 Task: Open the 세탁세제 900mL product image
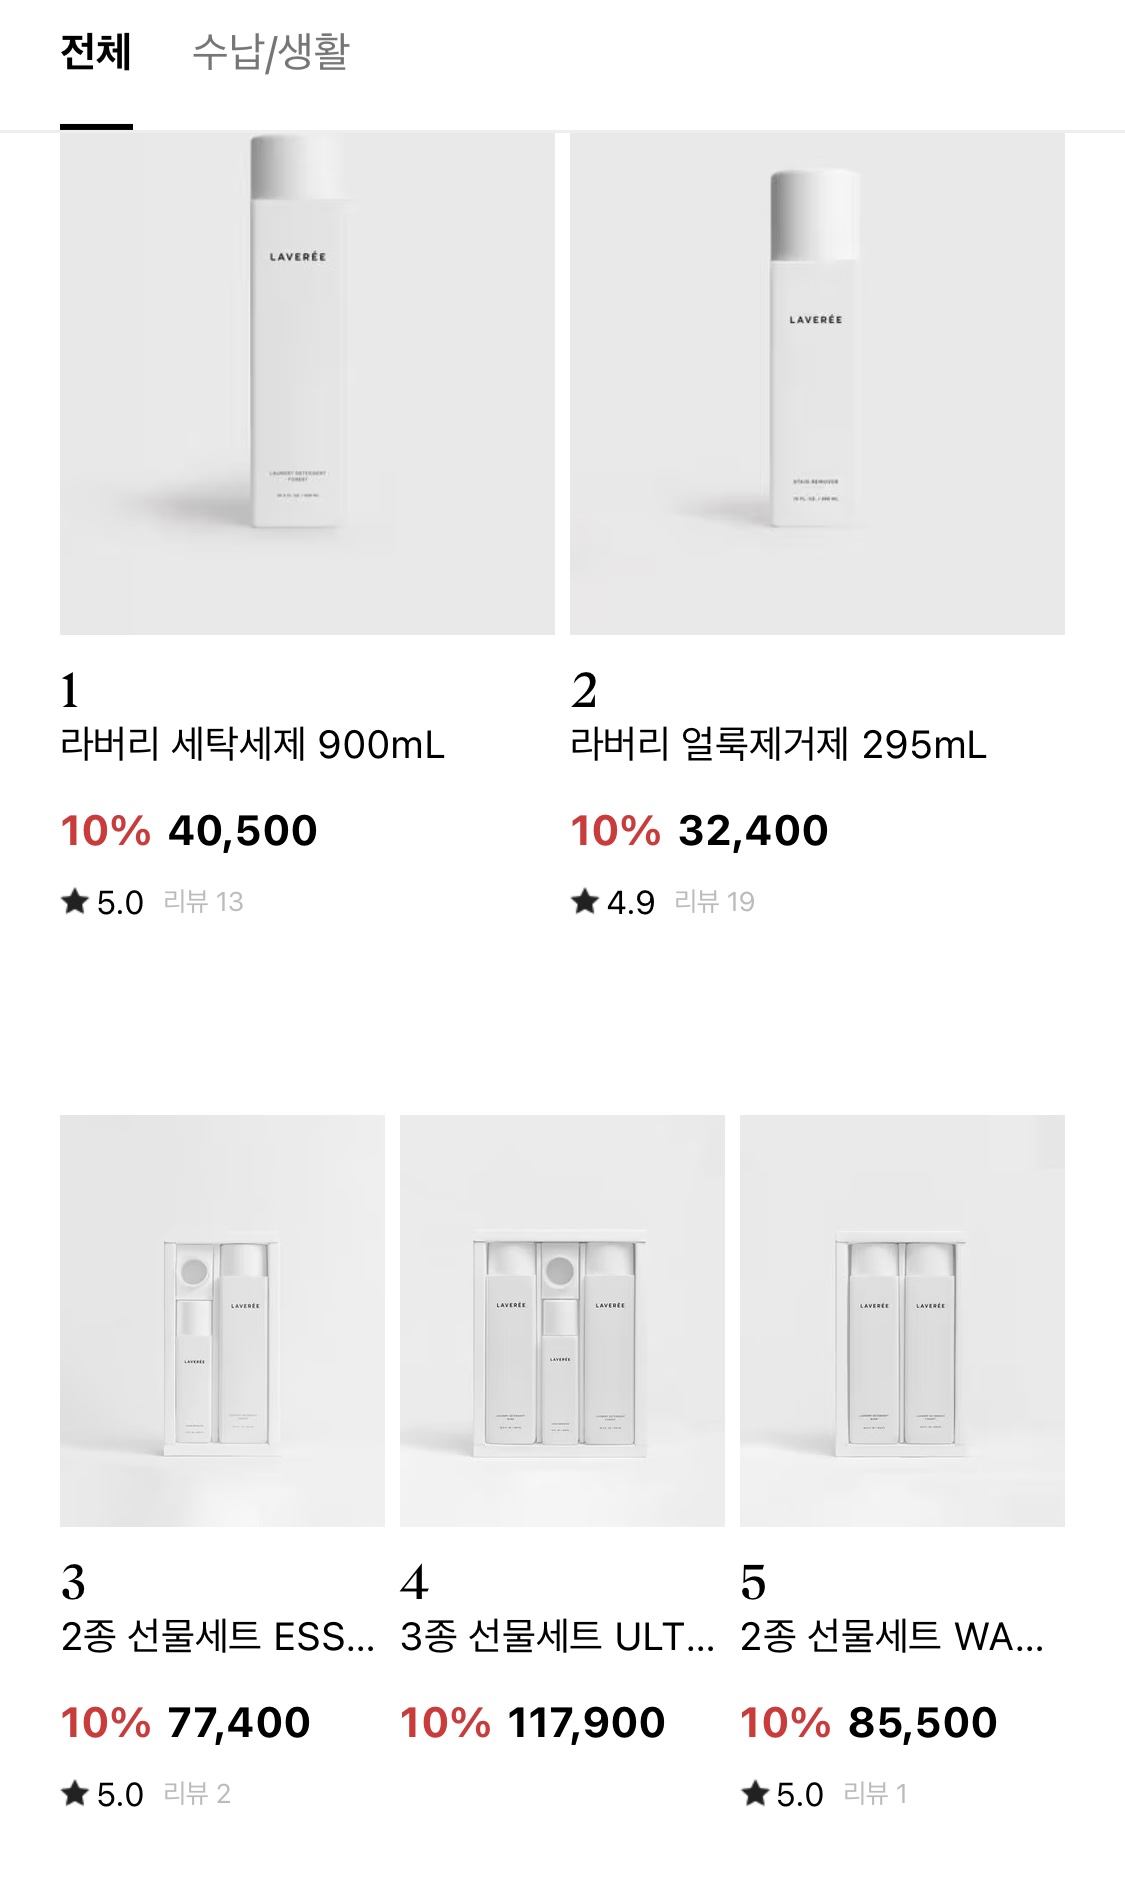pos(307,383)
